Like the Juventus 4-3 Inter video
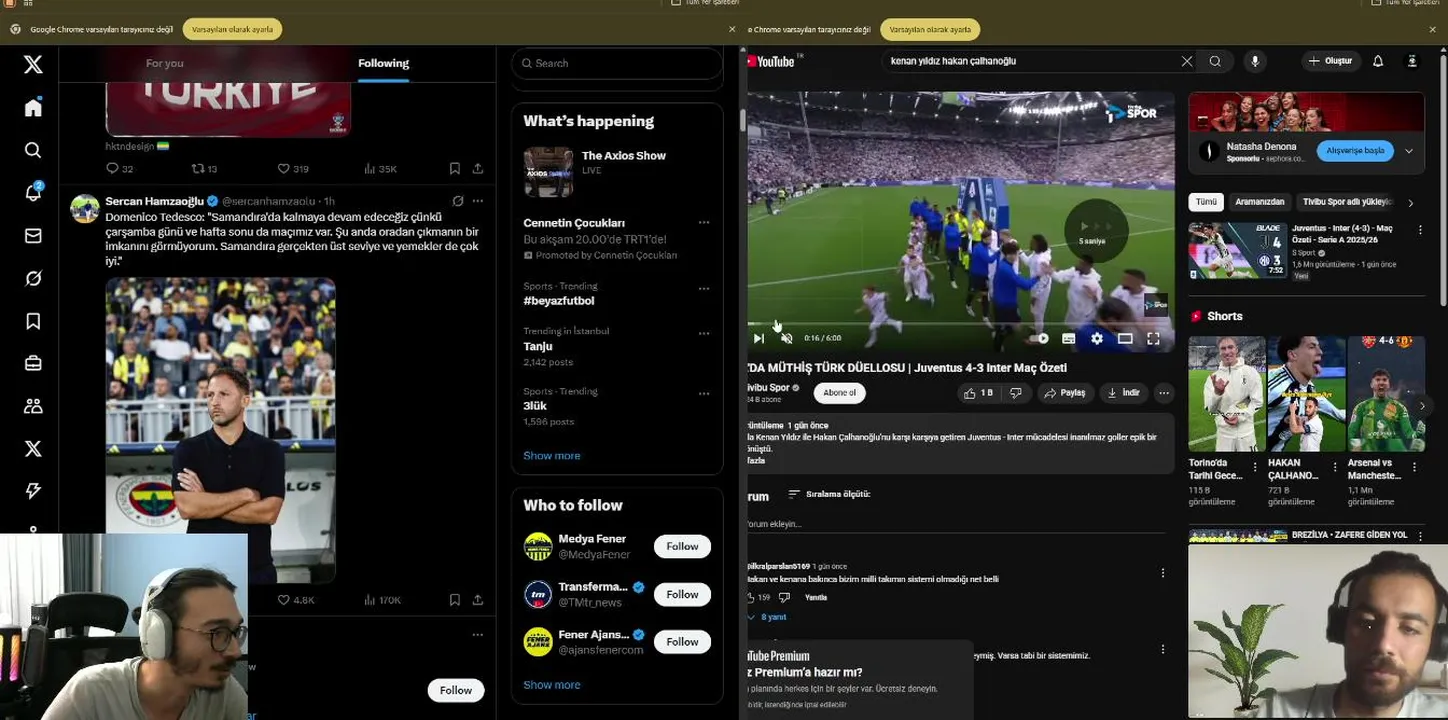 (978, 393)
